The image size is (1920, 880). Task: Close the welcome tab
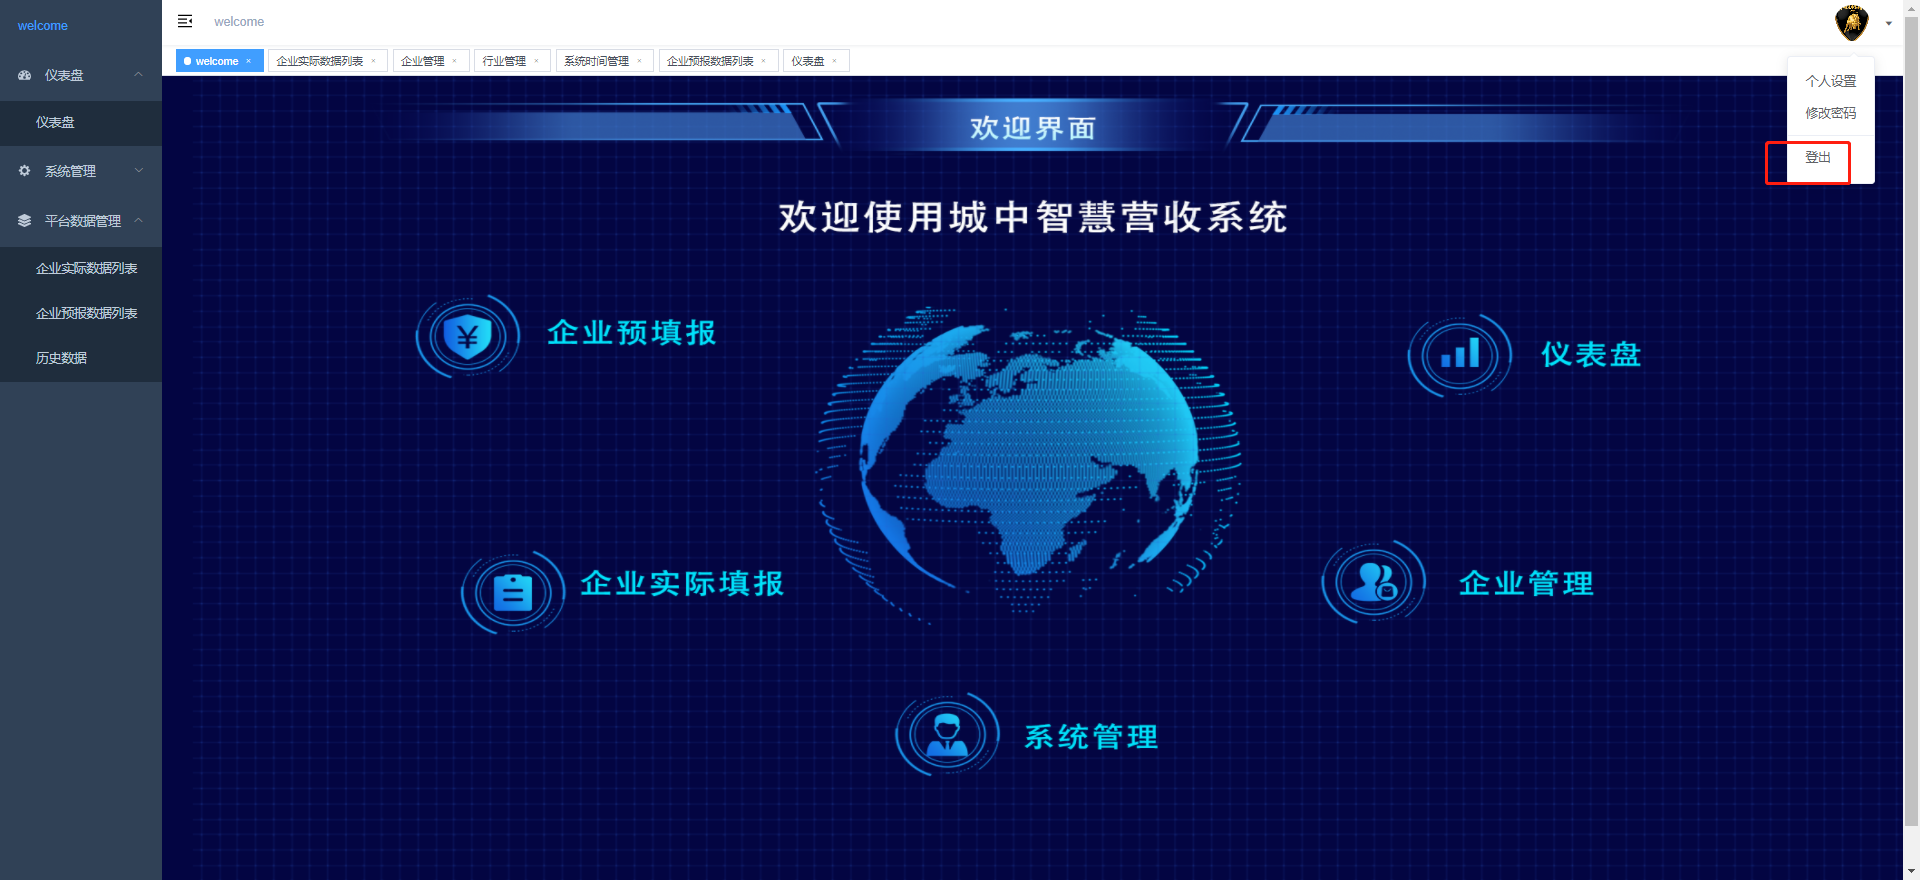(x=249, y=61)
